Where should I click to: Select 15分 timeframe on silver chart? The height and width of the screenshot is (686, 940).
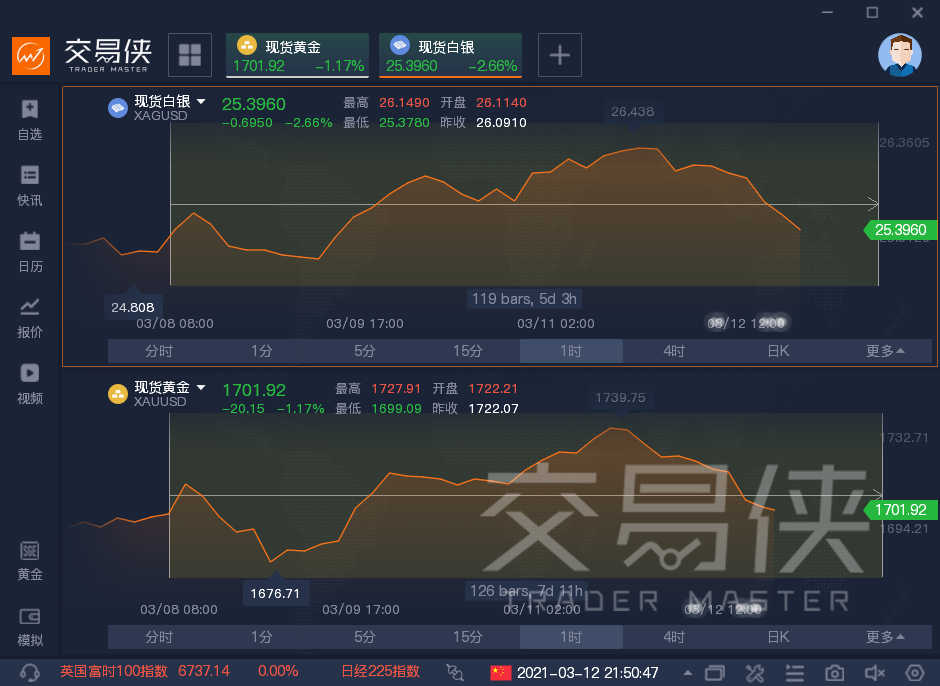[468, 351]
